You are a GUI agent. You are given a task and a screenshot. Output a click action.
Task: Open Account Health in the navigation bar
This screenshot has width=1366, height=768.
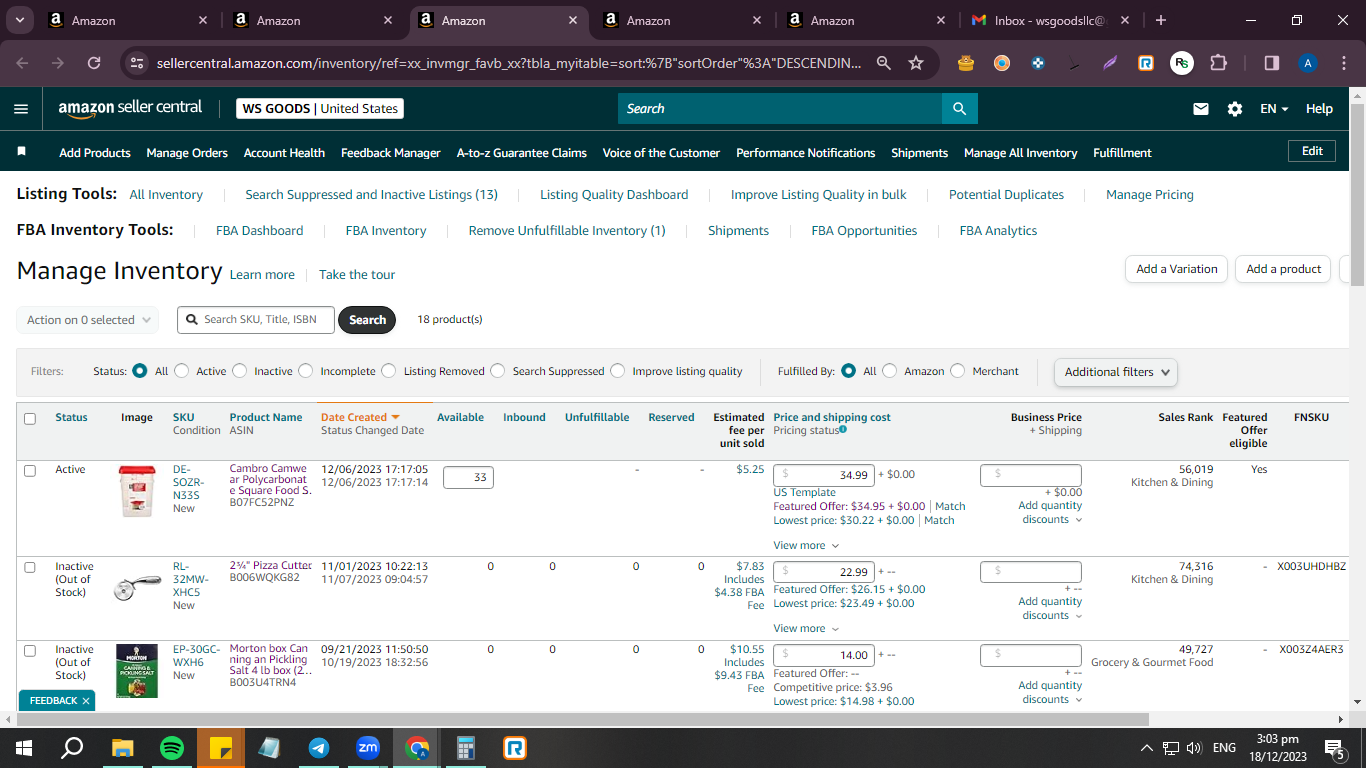(284, 153)
